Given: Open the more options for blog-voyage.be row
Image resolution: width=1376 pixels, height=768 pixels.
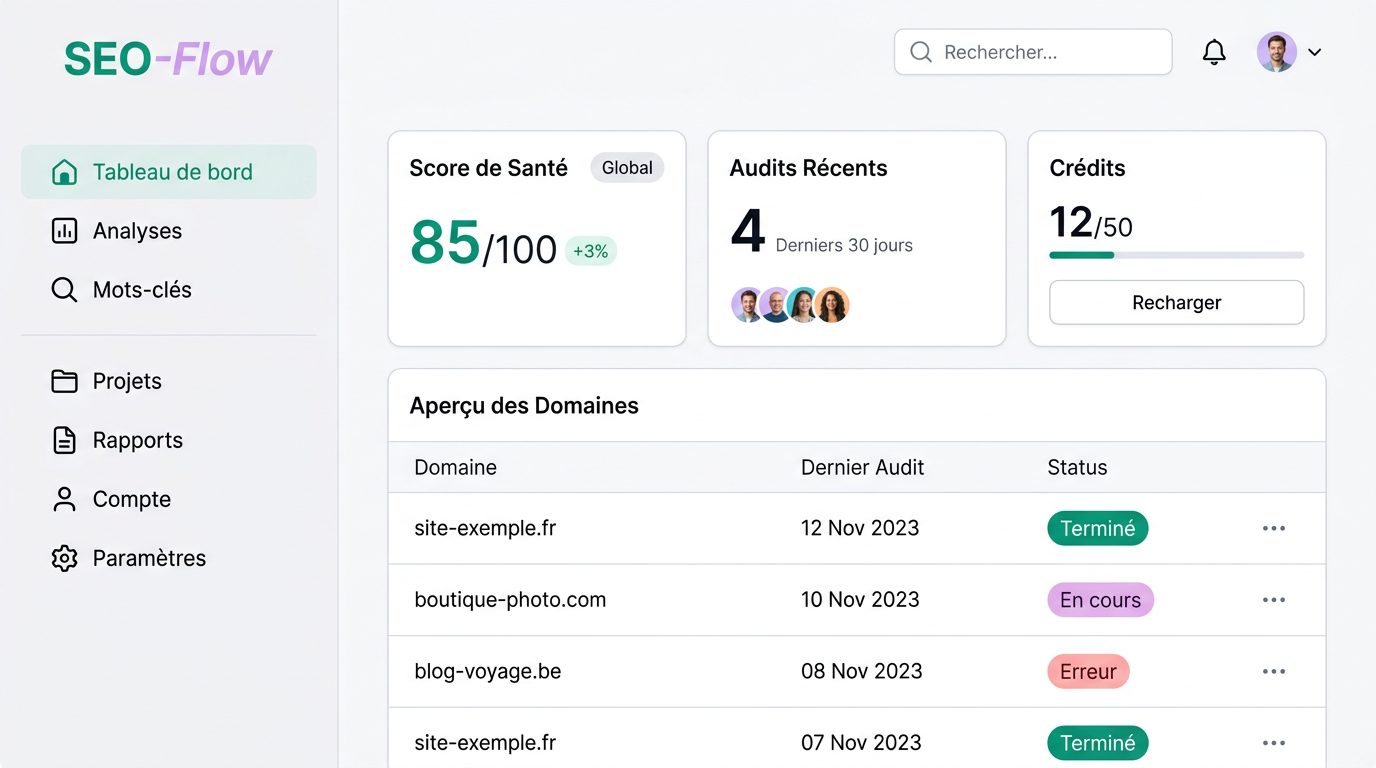Looking at the screenshot, I should [x=1274, y=672].
